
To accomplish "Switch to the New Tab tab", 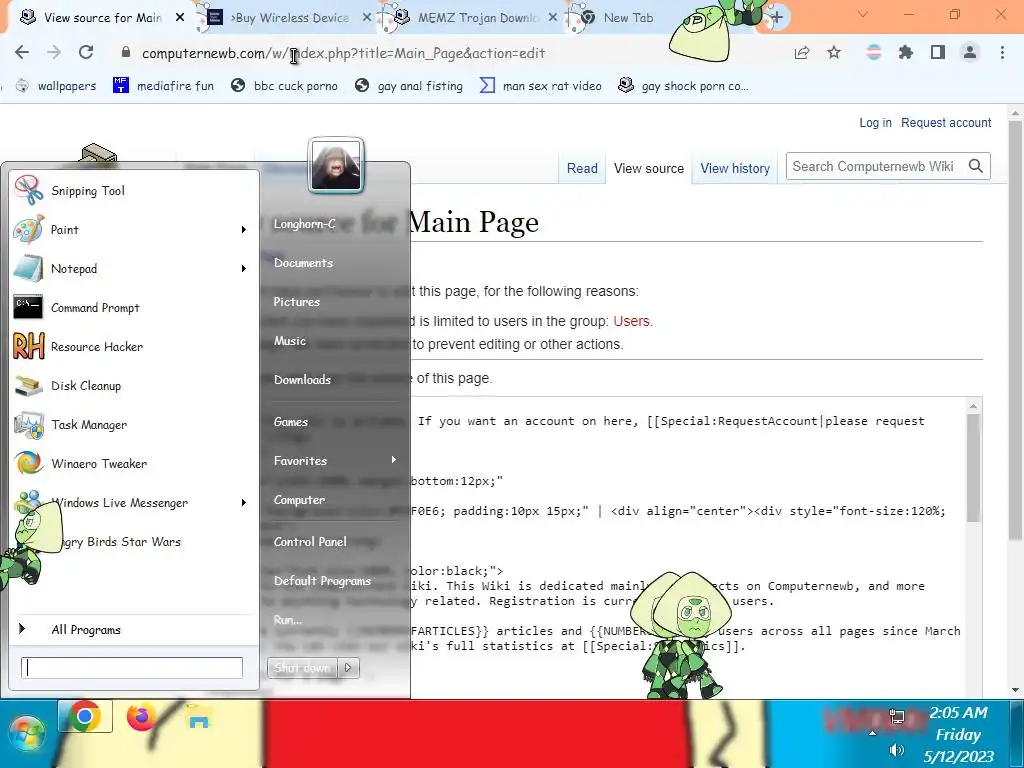I will [627, 18].
